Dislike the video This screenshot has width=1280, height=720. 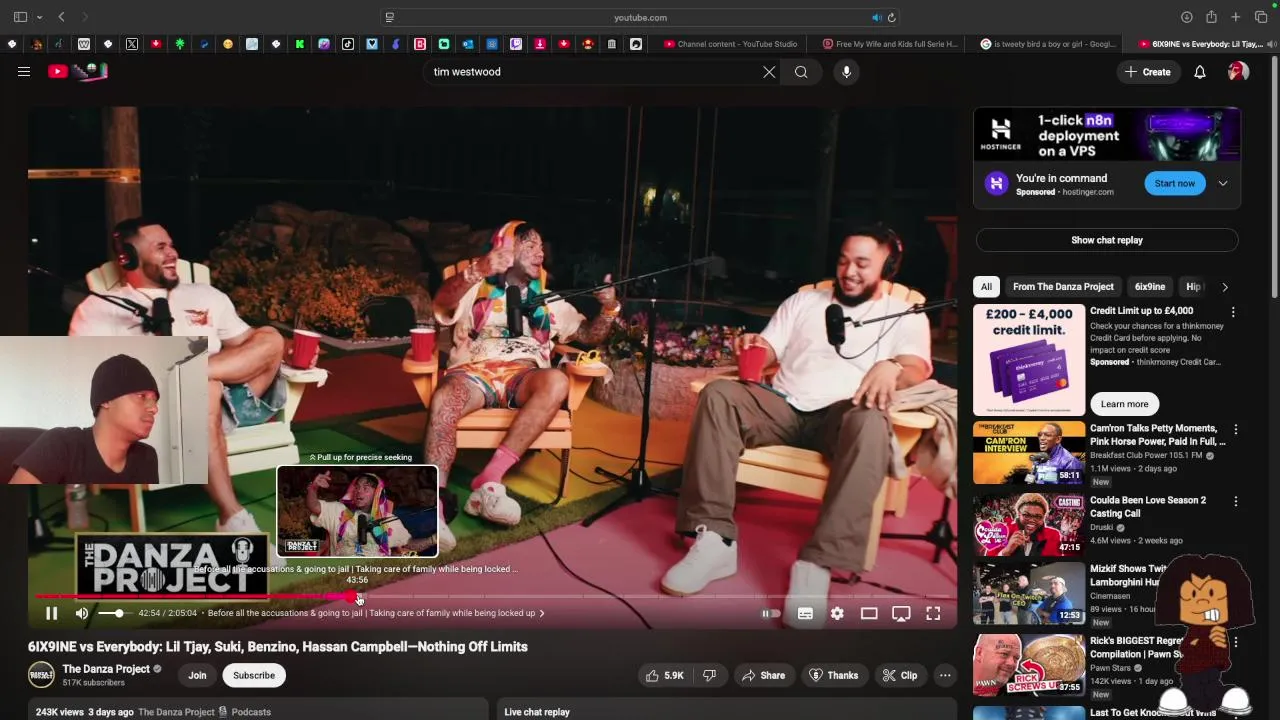click(x=709, y=675)
